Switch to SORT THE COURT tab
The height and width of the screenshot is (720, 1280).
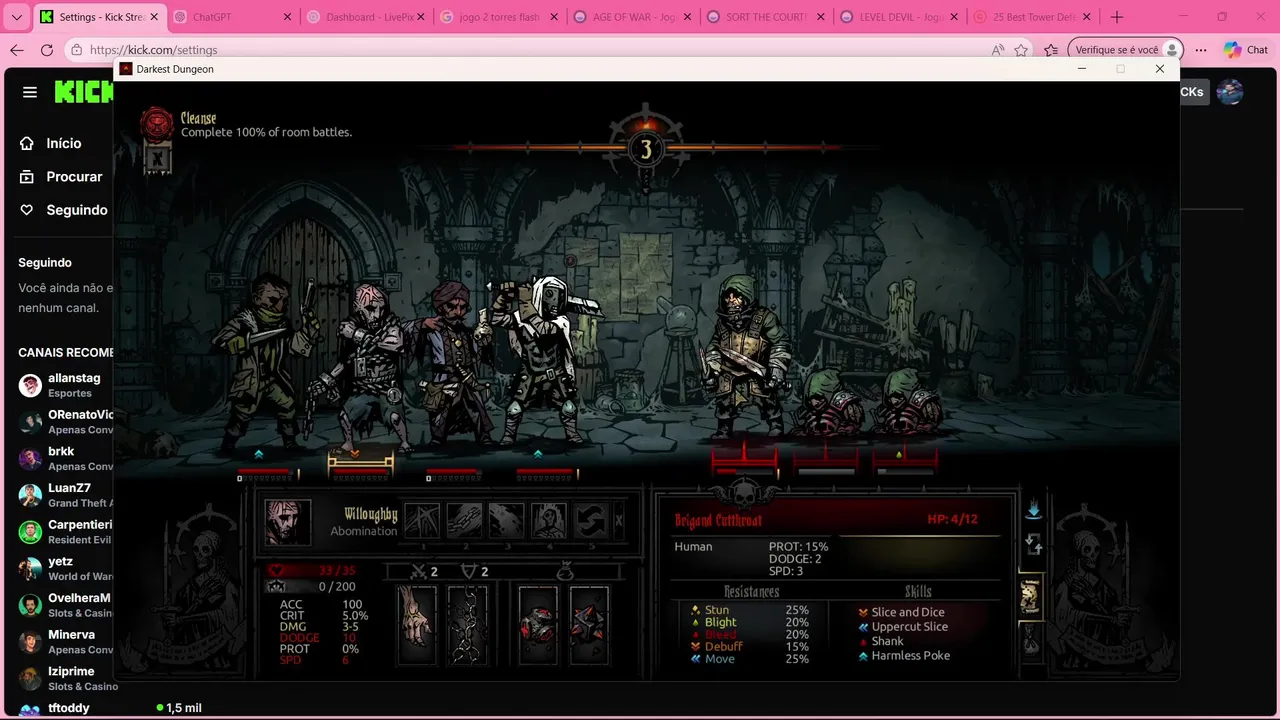pyautogui.click(x=764, y=17)
